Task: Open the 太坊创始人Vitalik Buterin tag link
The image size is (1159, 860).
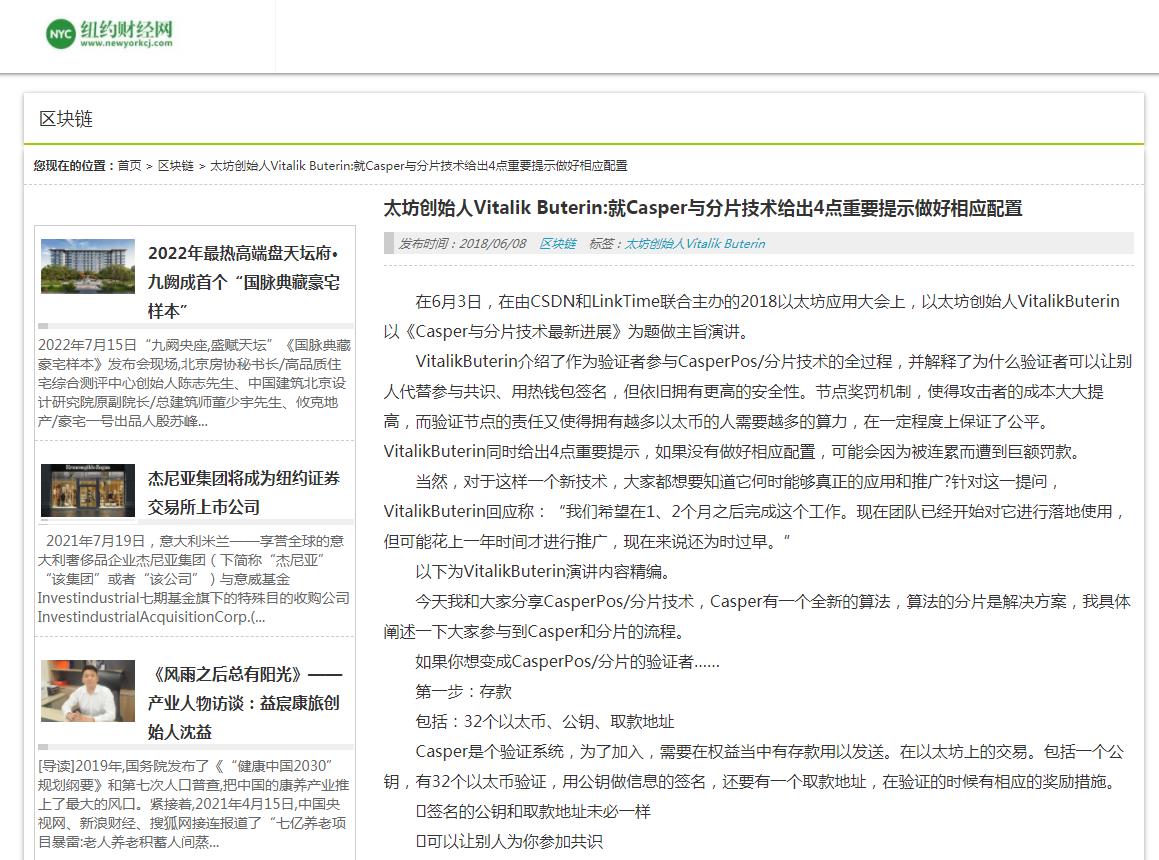Action: coord(695,243)
